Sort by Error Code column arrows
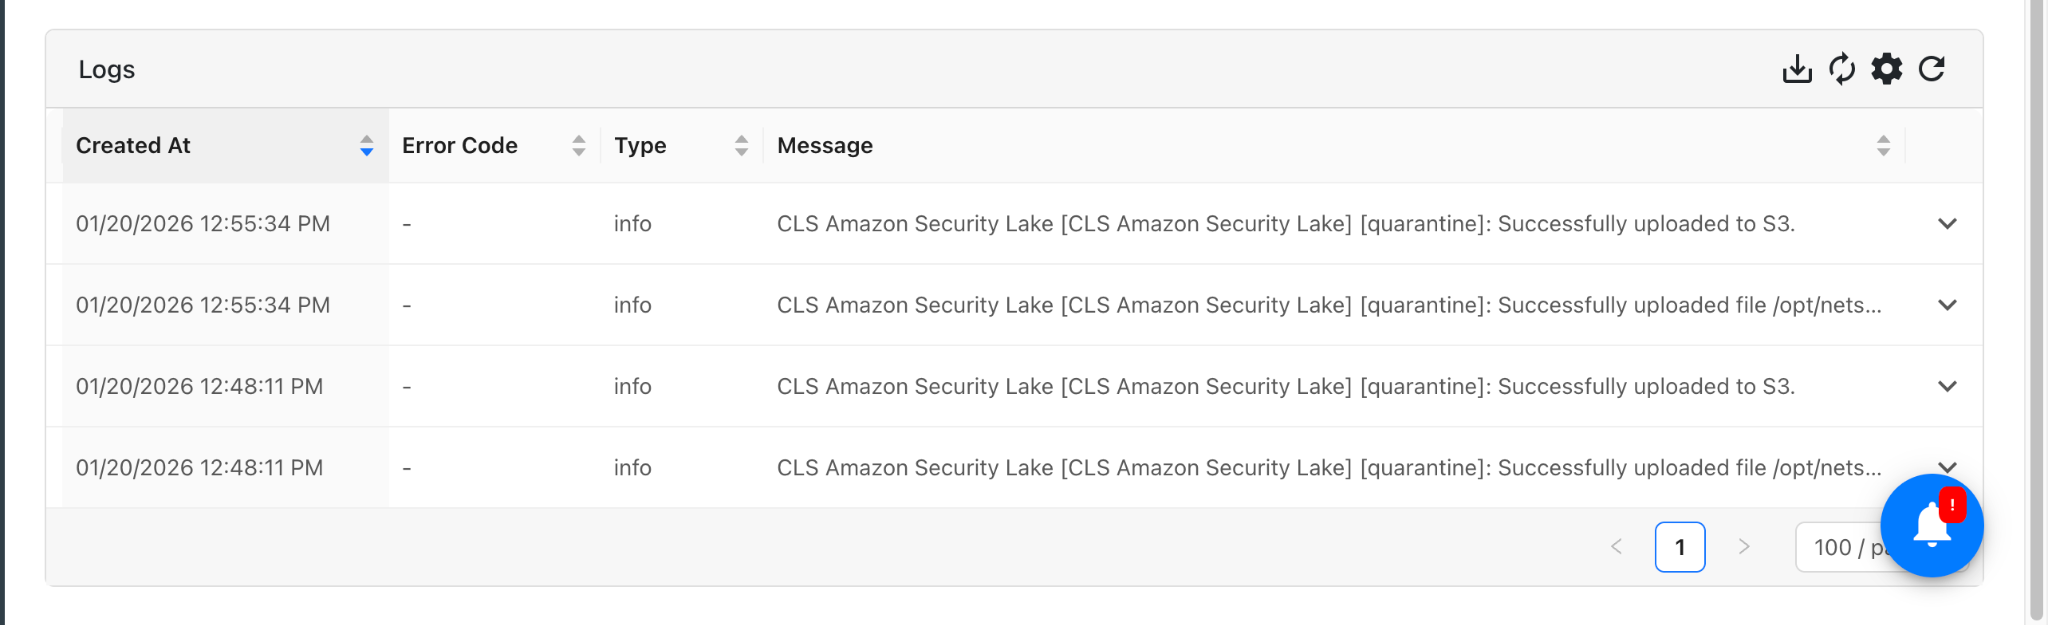The height and width of the screenshot is (625, 2048). [x=579, y=146]
